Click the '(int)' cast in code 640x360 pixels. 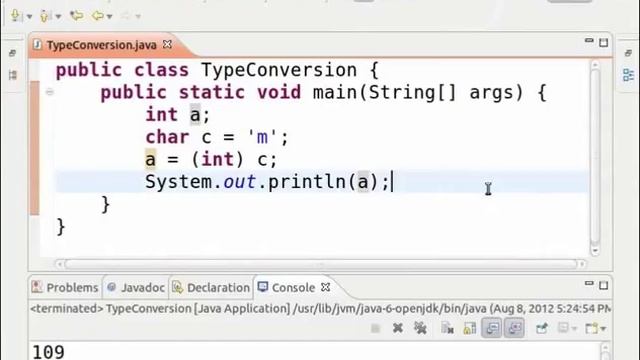[218, 159]
